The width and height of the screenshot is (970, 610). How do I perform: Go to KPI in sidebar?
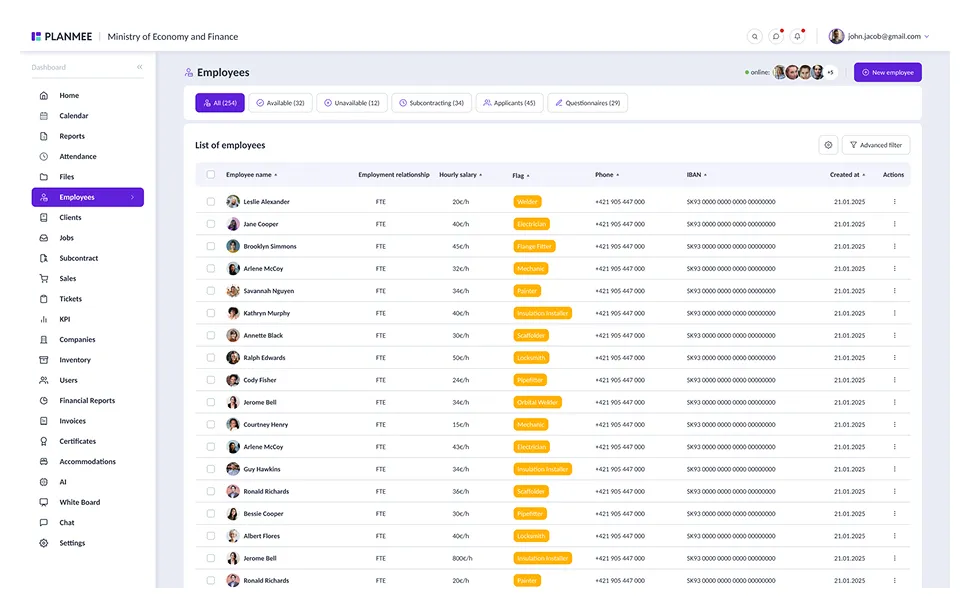[64, 319]
